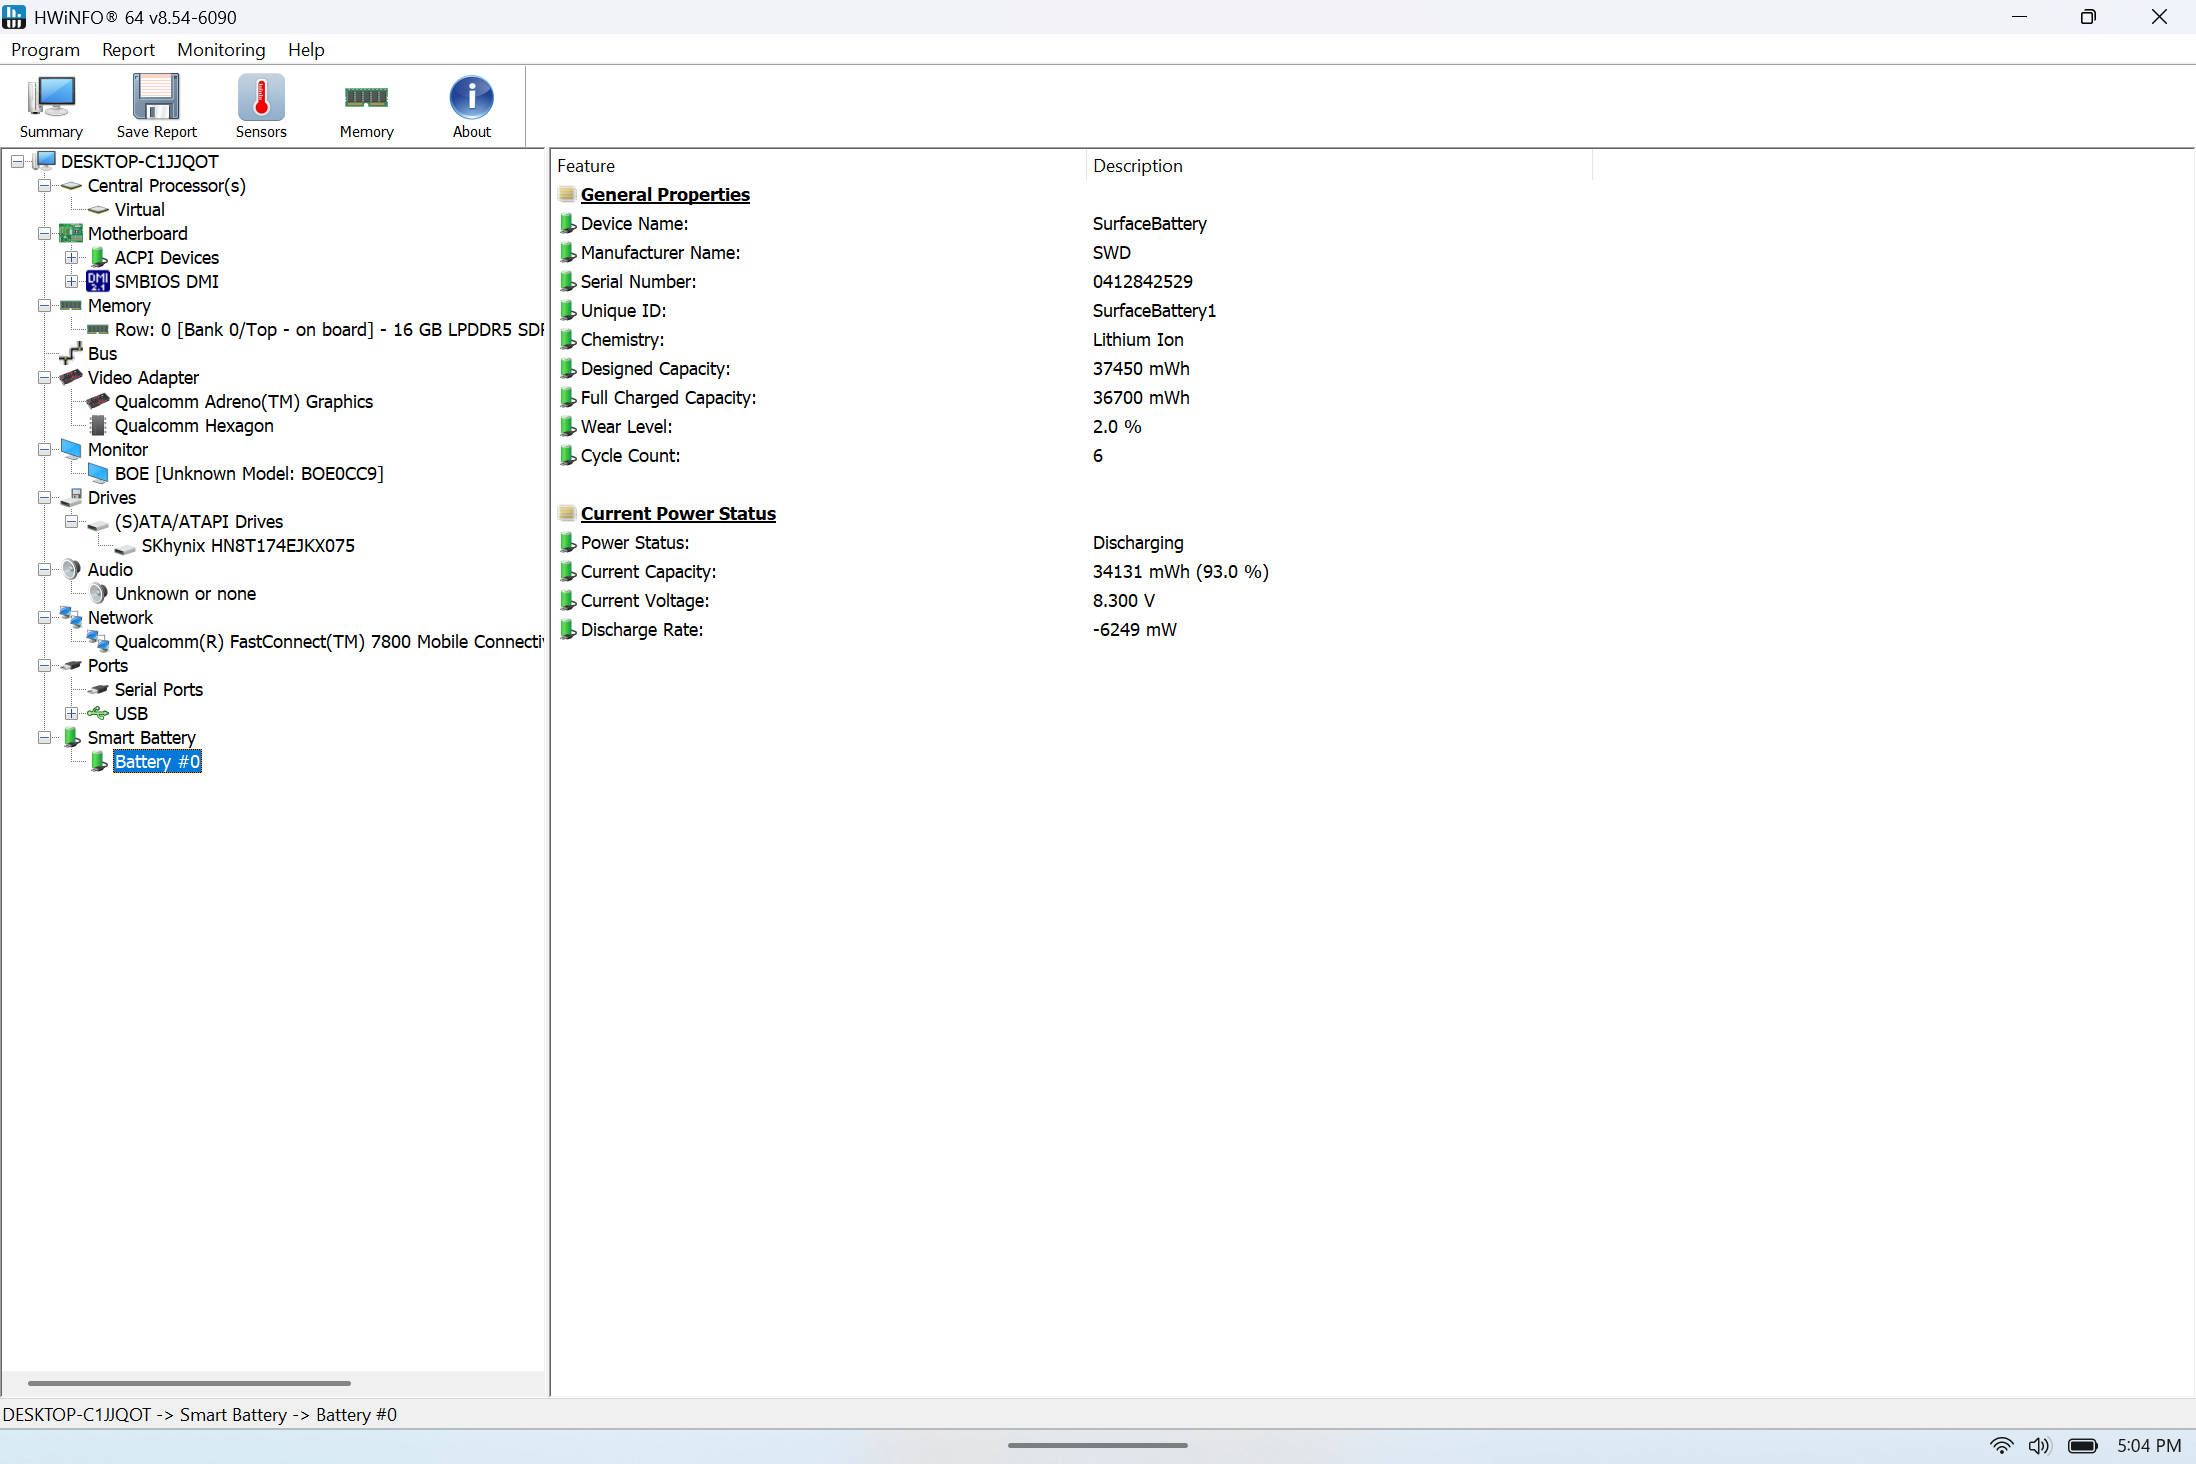Collapse the DESKTOP-C1JJQOT root node

tap(18, 161)
